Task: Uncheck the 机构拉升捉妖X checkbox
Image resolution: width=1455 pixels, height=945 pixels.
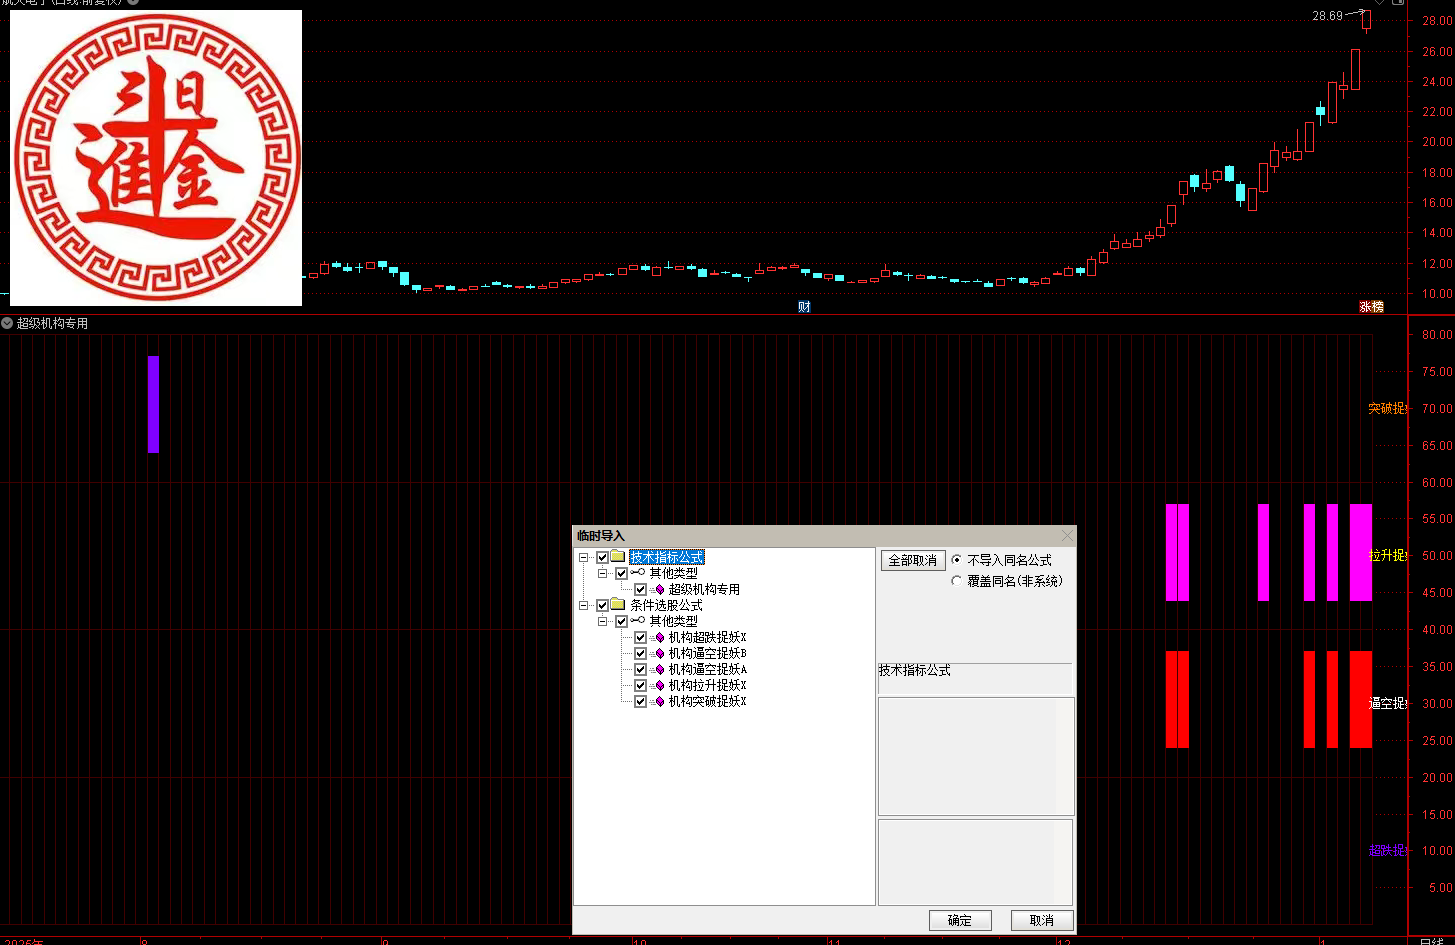Action: point(641,685)
